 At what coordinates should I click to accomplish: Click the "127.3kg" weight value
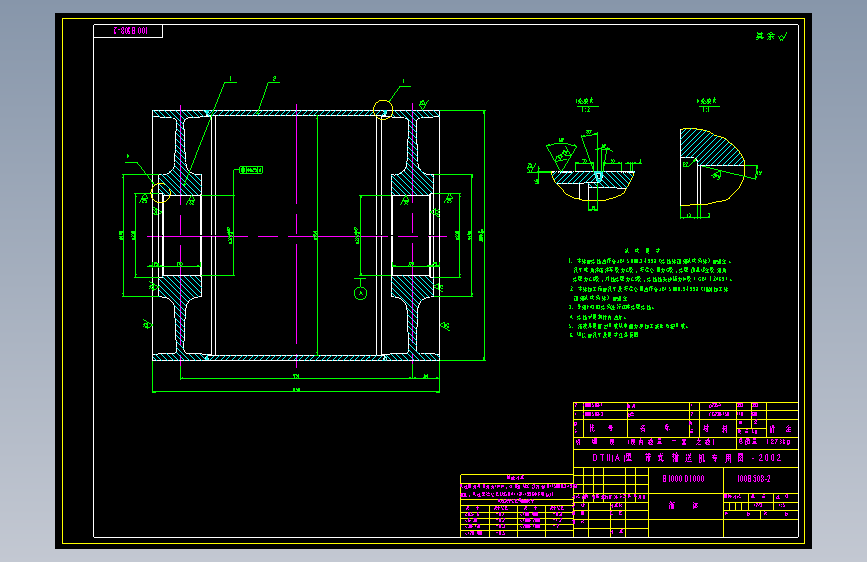(x=779, y=442)
